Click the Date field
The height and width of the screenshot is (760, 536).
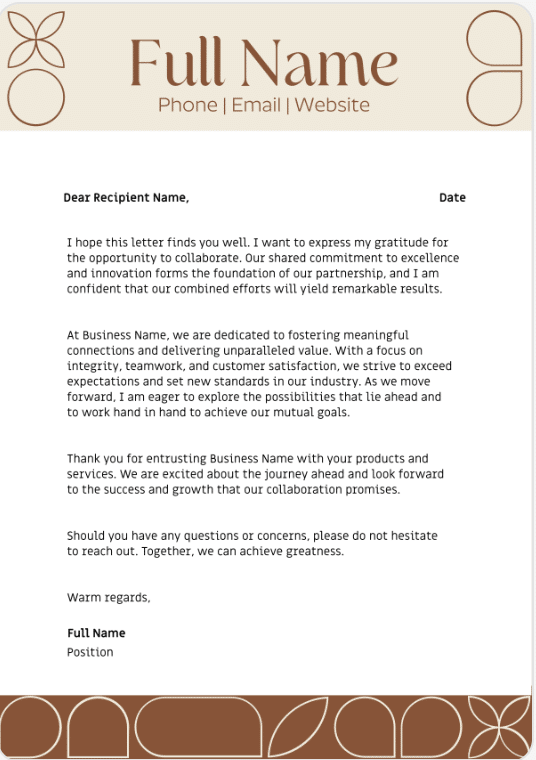point(452,198)
